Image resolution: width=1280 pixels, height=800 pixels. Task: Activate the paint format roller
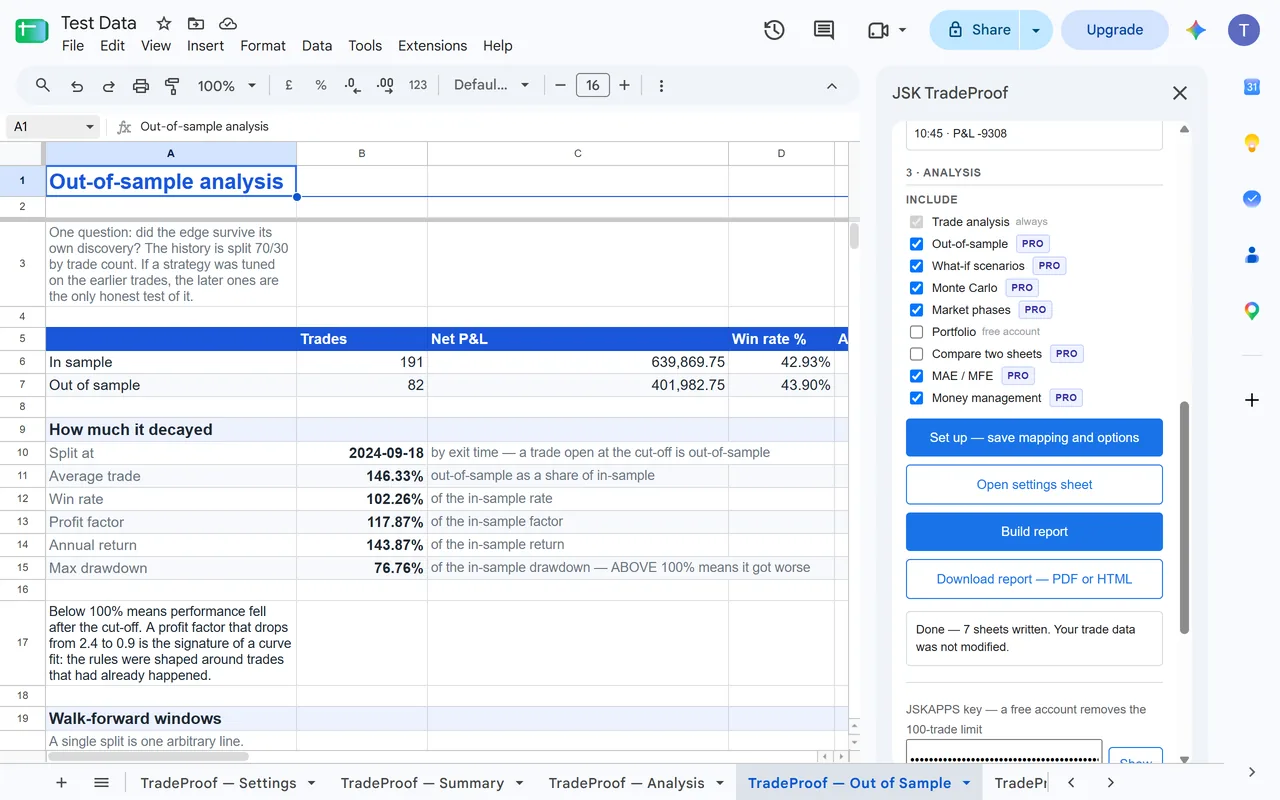(172, 86)
